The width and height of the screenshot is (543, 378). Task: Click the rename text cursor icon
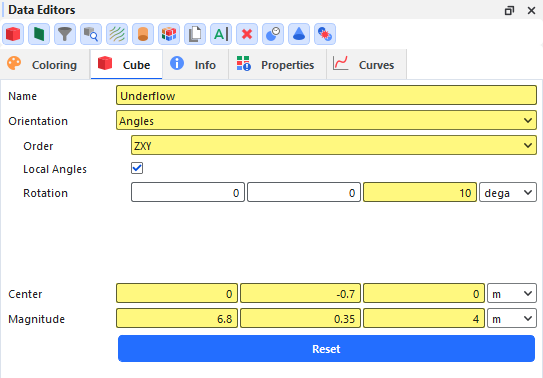(x=221, y=34)
